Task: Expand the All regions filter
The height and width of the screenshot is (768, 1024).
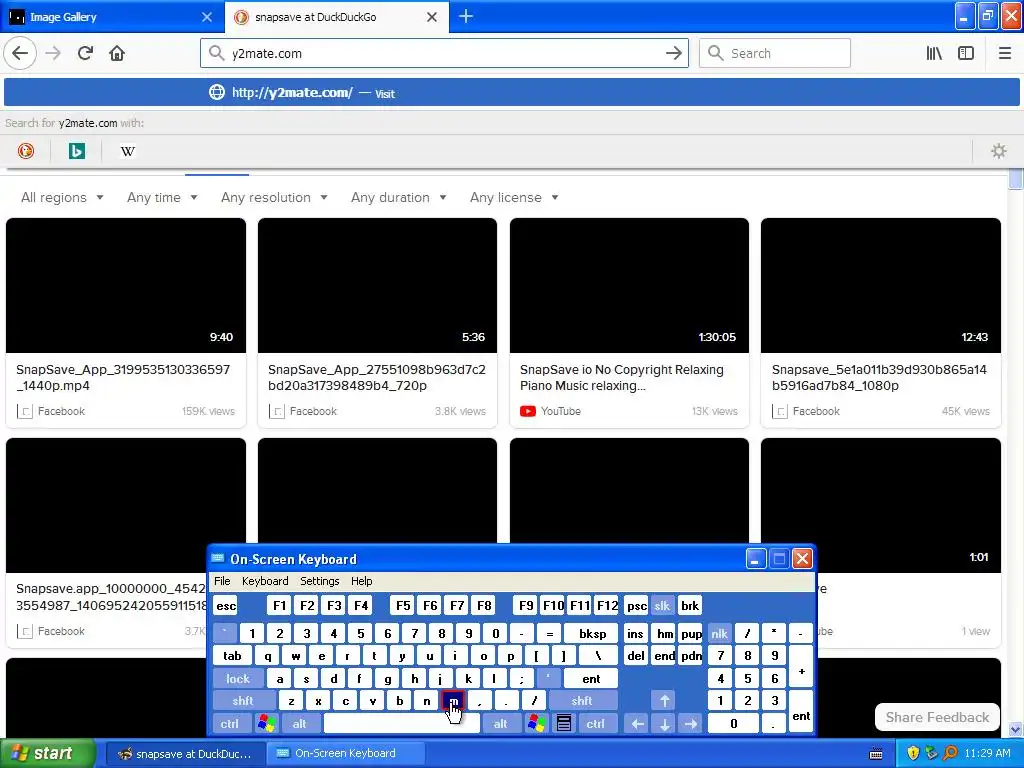Action: pos(62,197)
